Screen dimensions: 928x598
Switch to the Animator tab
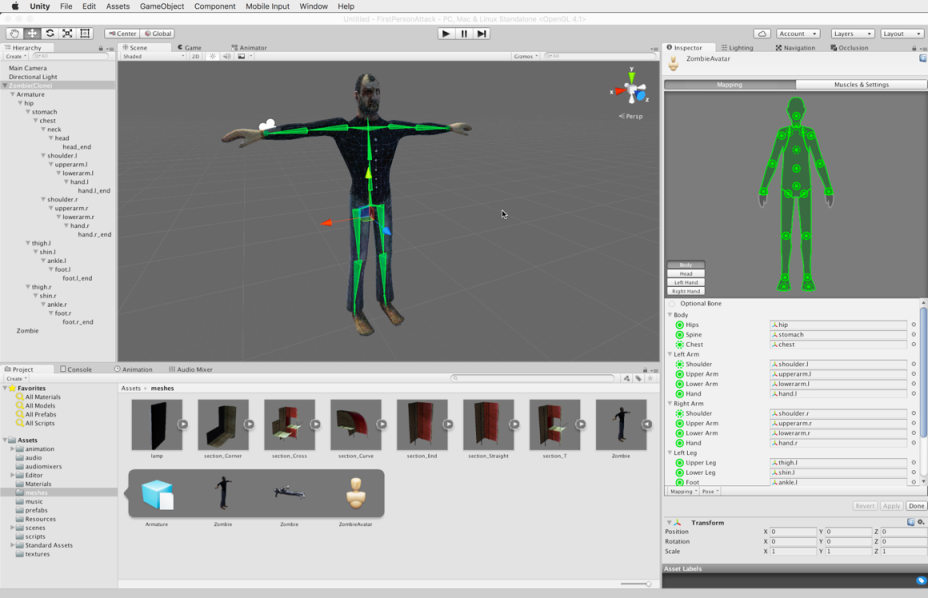point(249,47)
